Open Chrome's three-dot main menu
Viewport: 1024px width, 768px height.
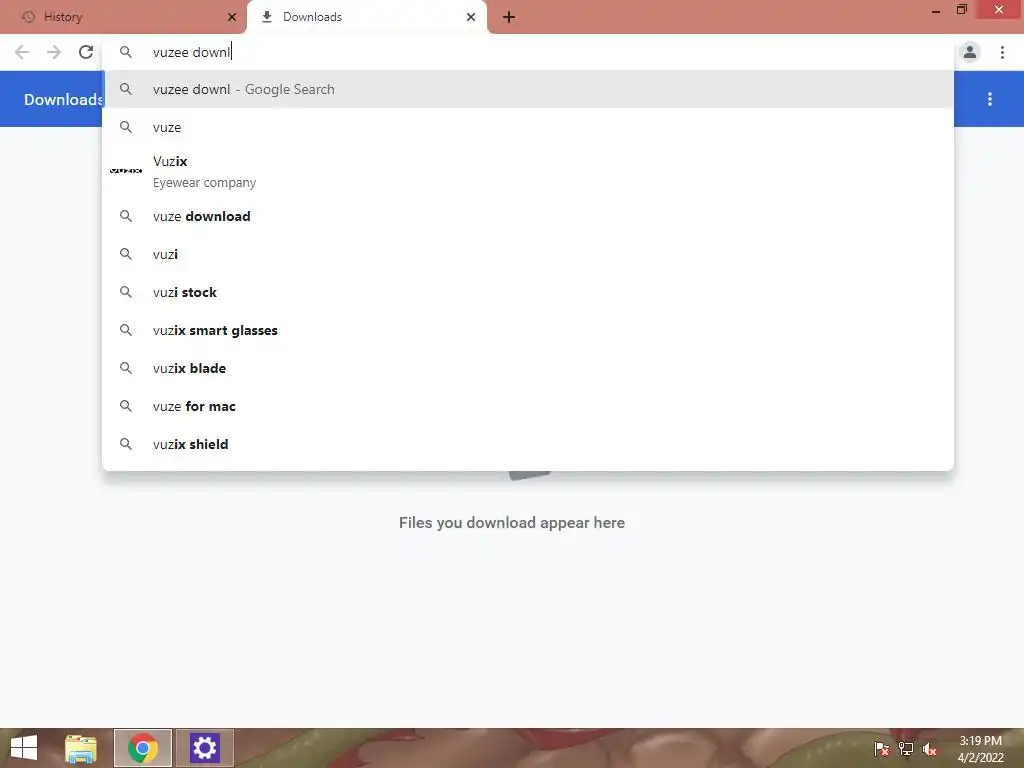click(x=1002, y=52)
